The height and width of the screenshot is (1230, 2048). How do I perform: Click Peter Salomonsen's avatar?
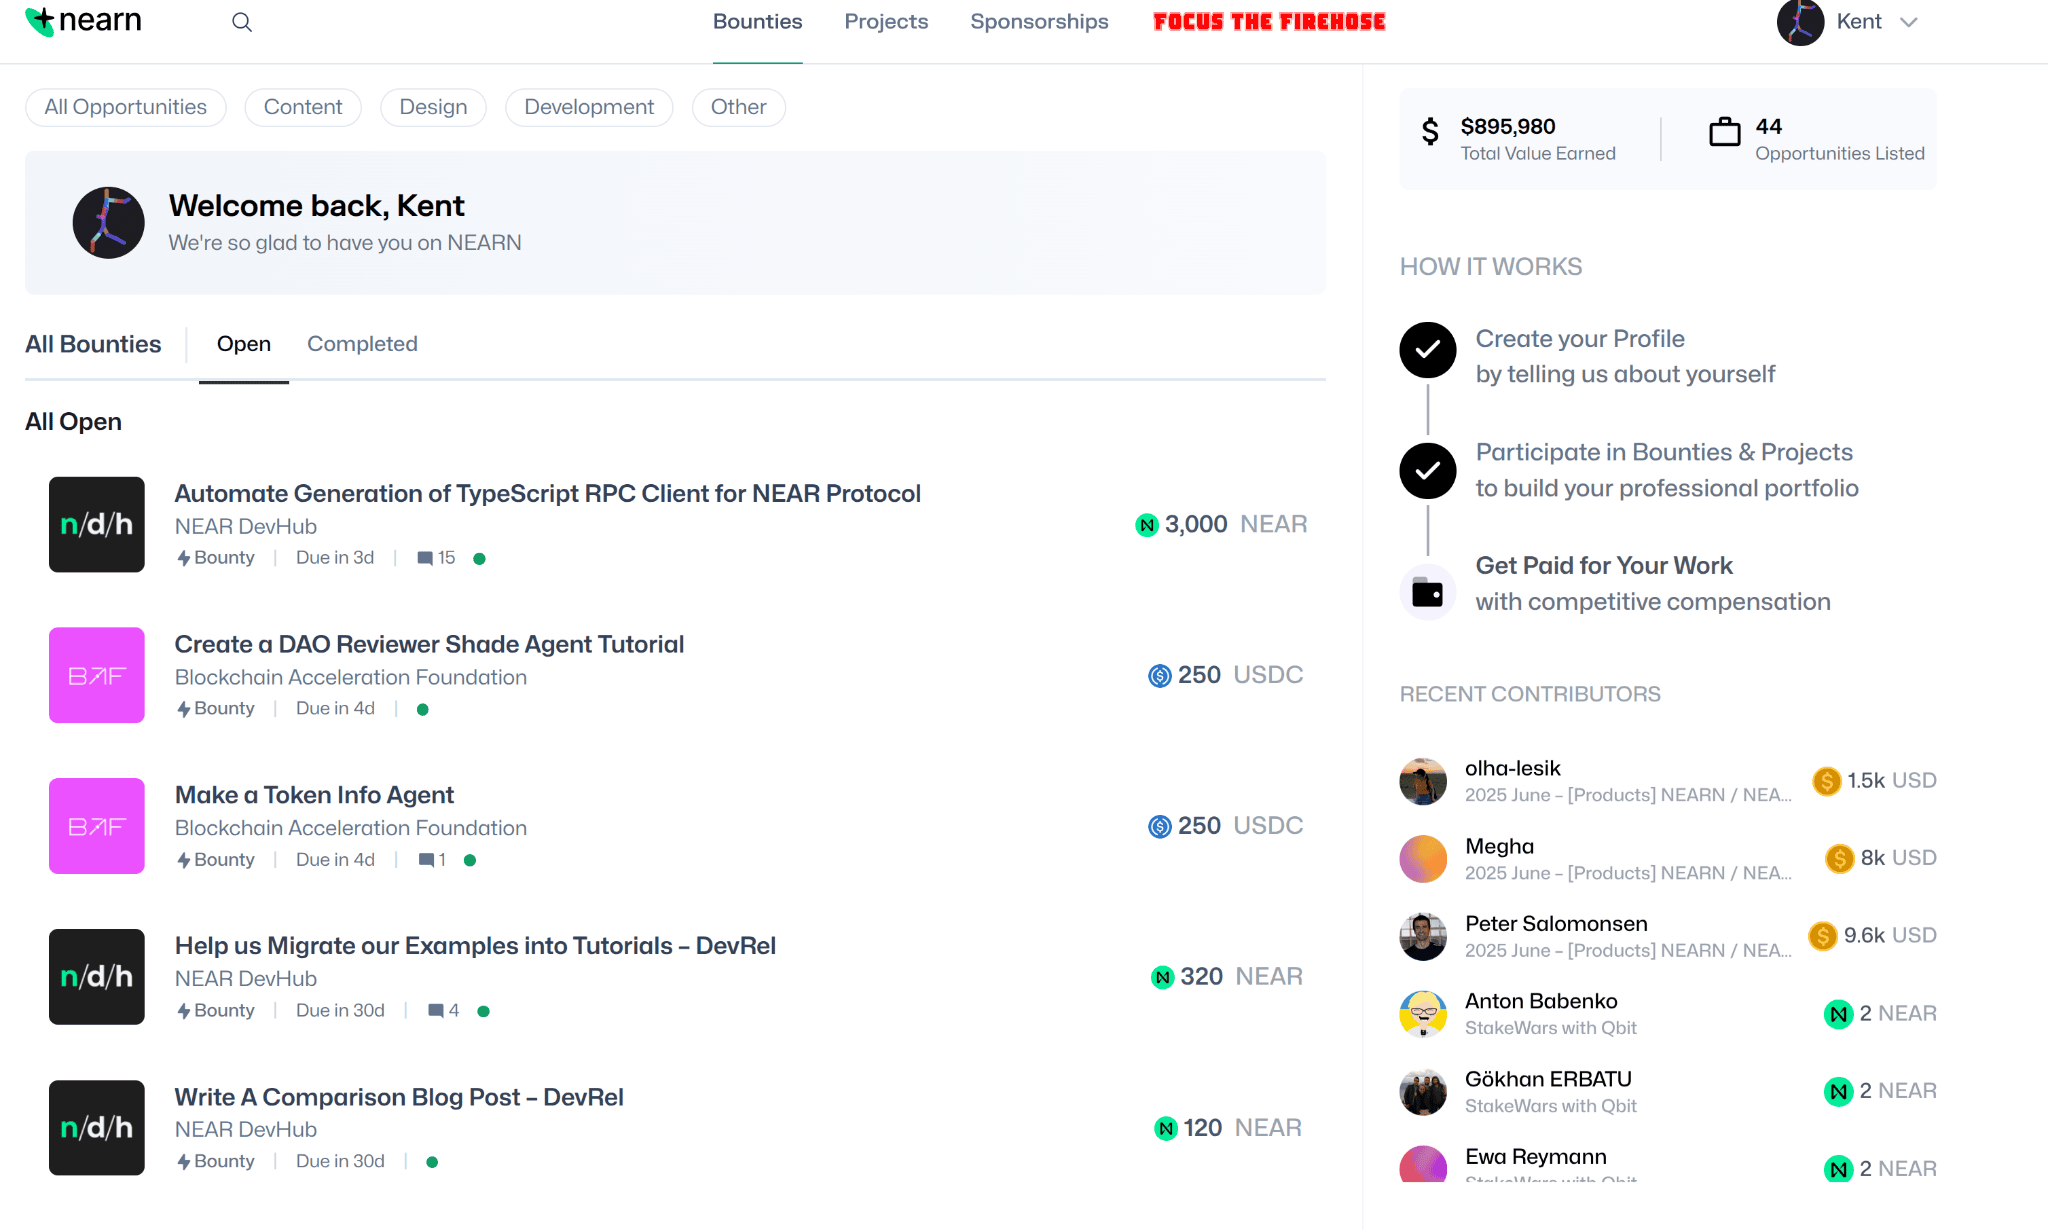coord(1423,937)
